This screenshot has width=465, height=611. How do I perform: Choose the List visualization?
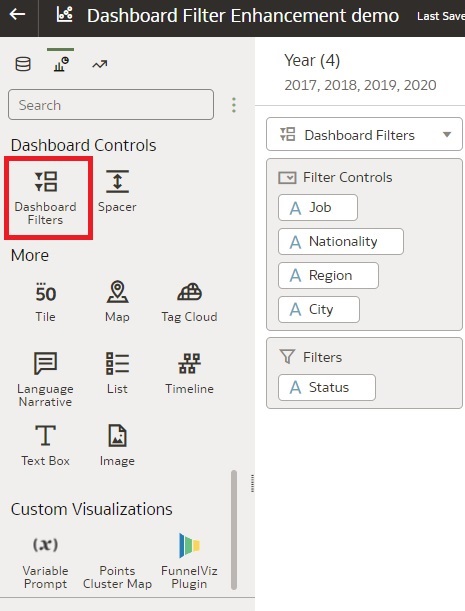point(117,373)
